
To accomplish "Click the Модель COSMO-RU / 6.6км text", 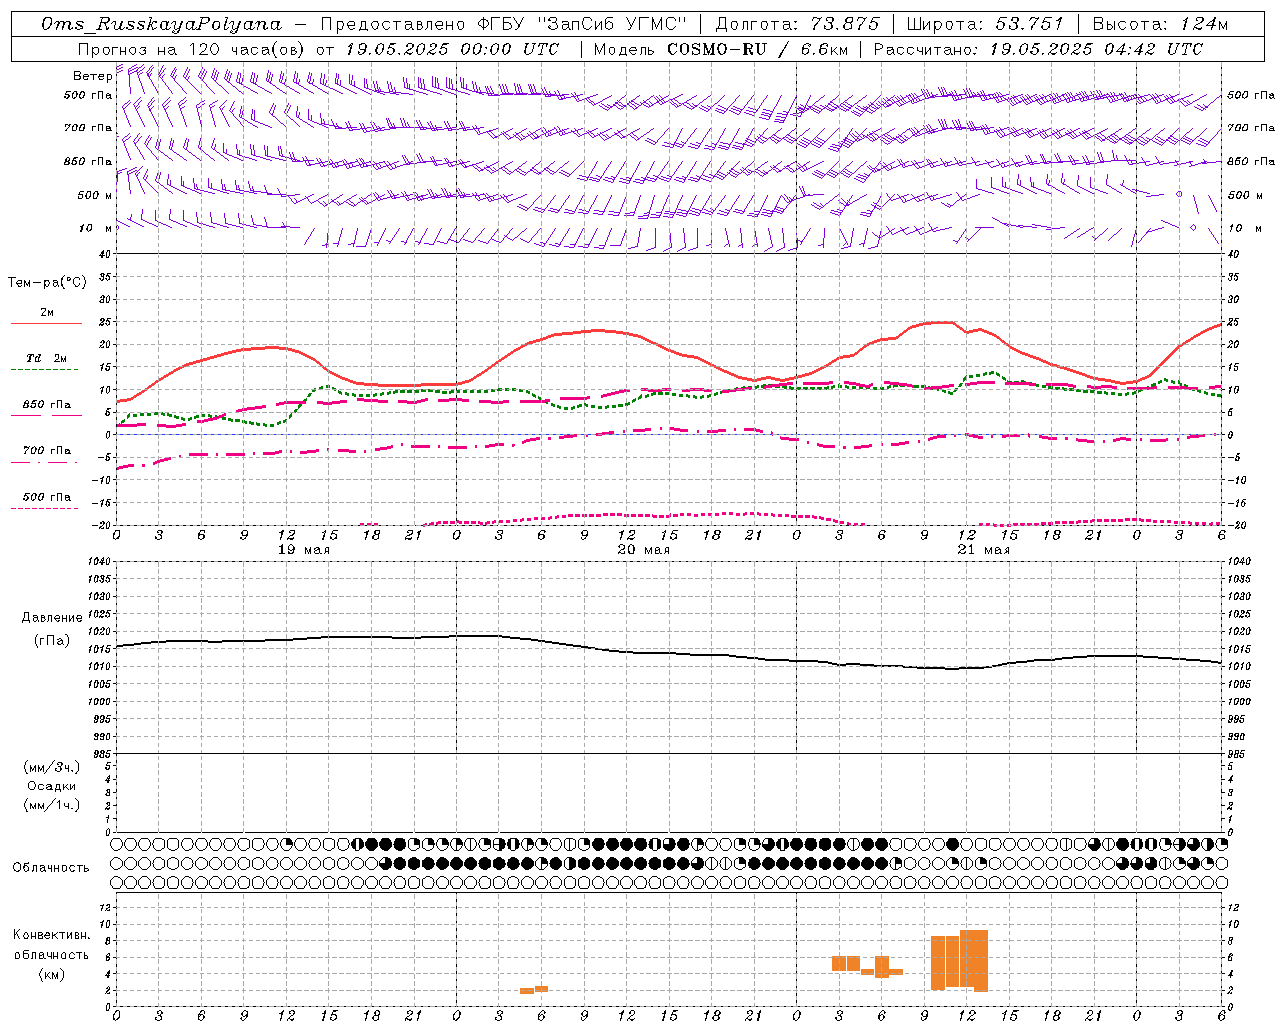I will pos(720,49).
